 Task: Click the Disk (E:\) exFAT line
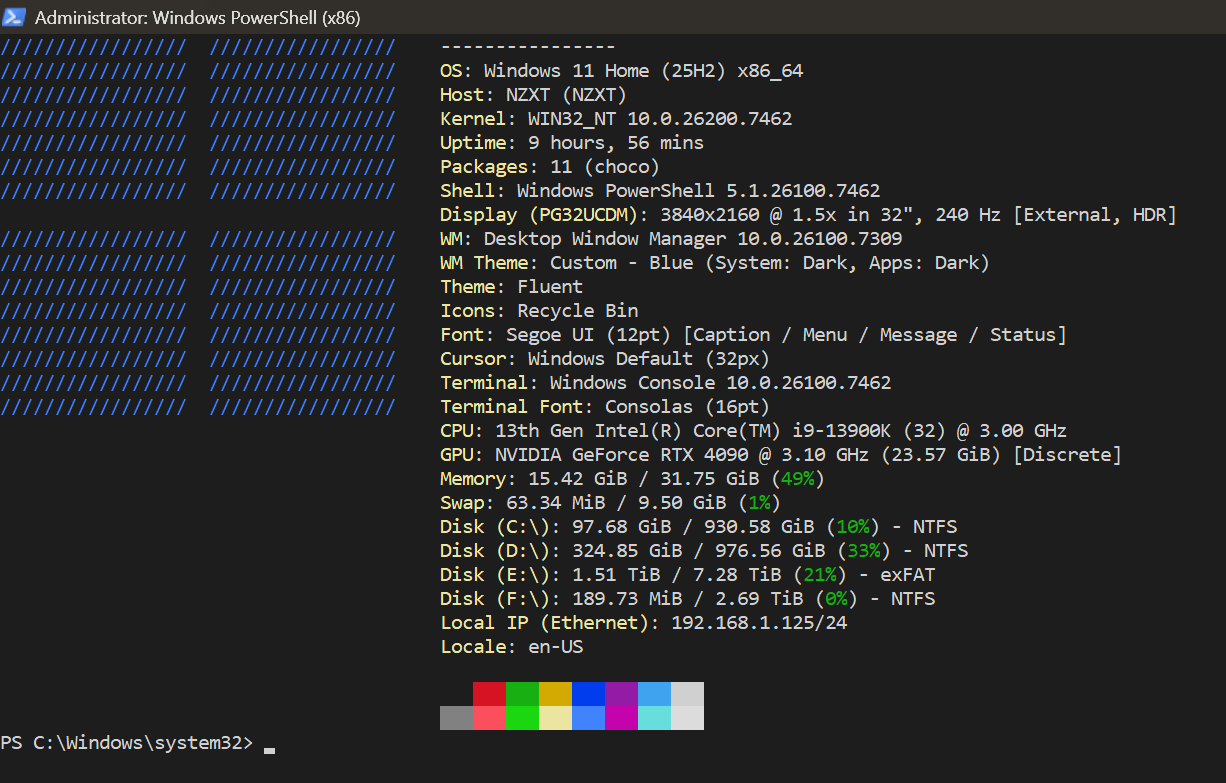tap(687, 575)
